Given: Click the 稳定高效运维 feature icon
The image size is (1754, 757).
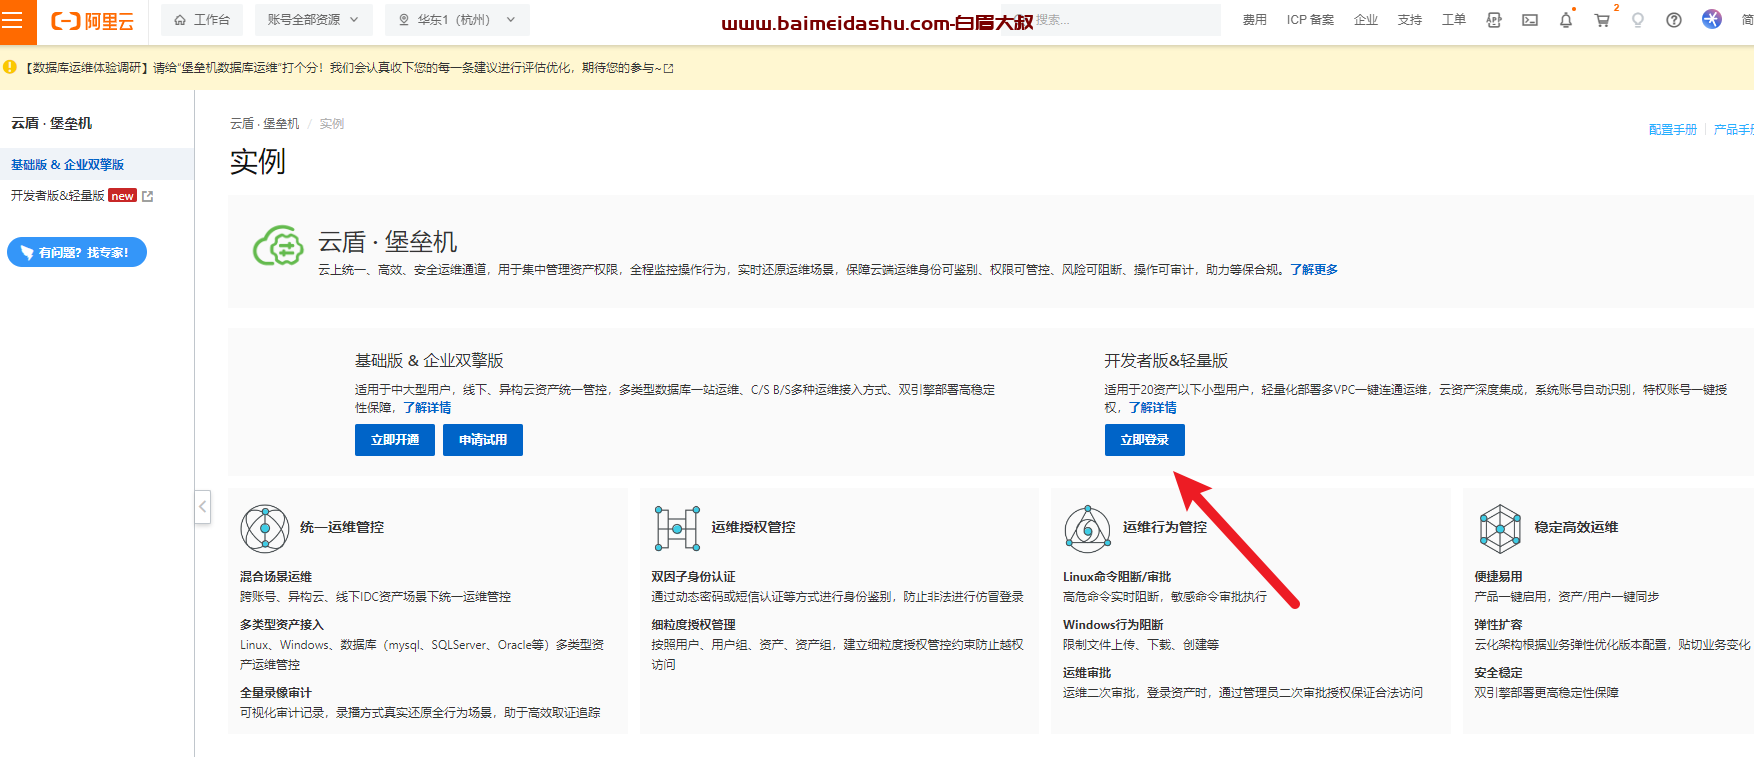Looking at the screenshot, I should pos(1500,529).
